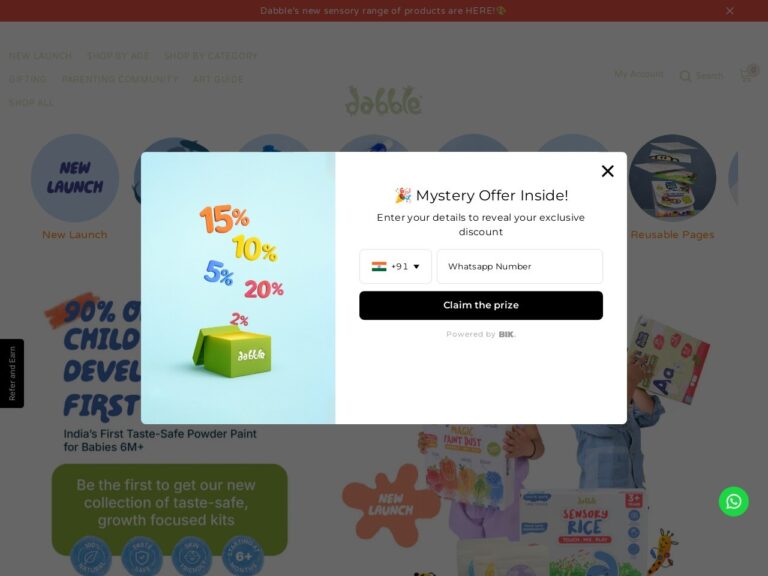Viewport: 768px width, 576px height.
Task: Select the New Launch category circle
Action: click(x=74, y=178)
